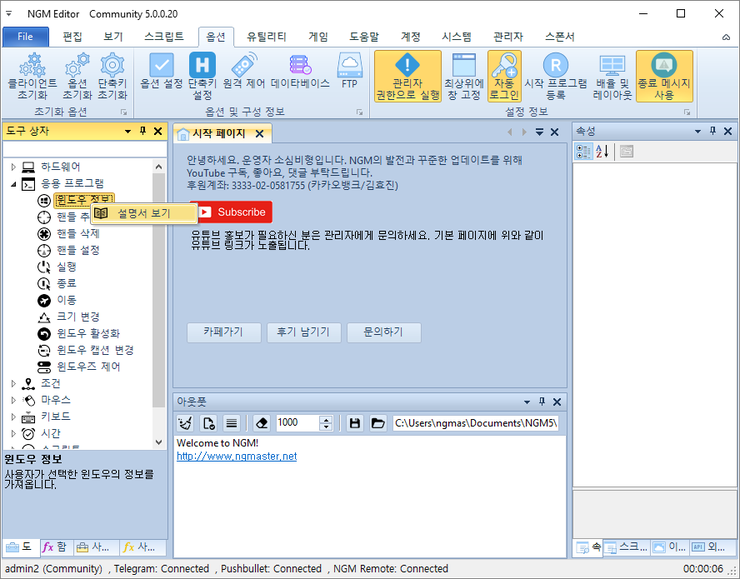The height and width of the screenshot is (579, 740).
Task: Click open folder icon in output toolbar
Action: [378, 423]
